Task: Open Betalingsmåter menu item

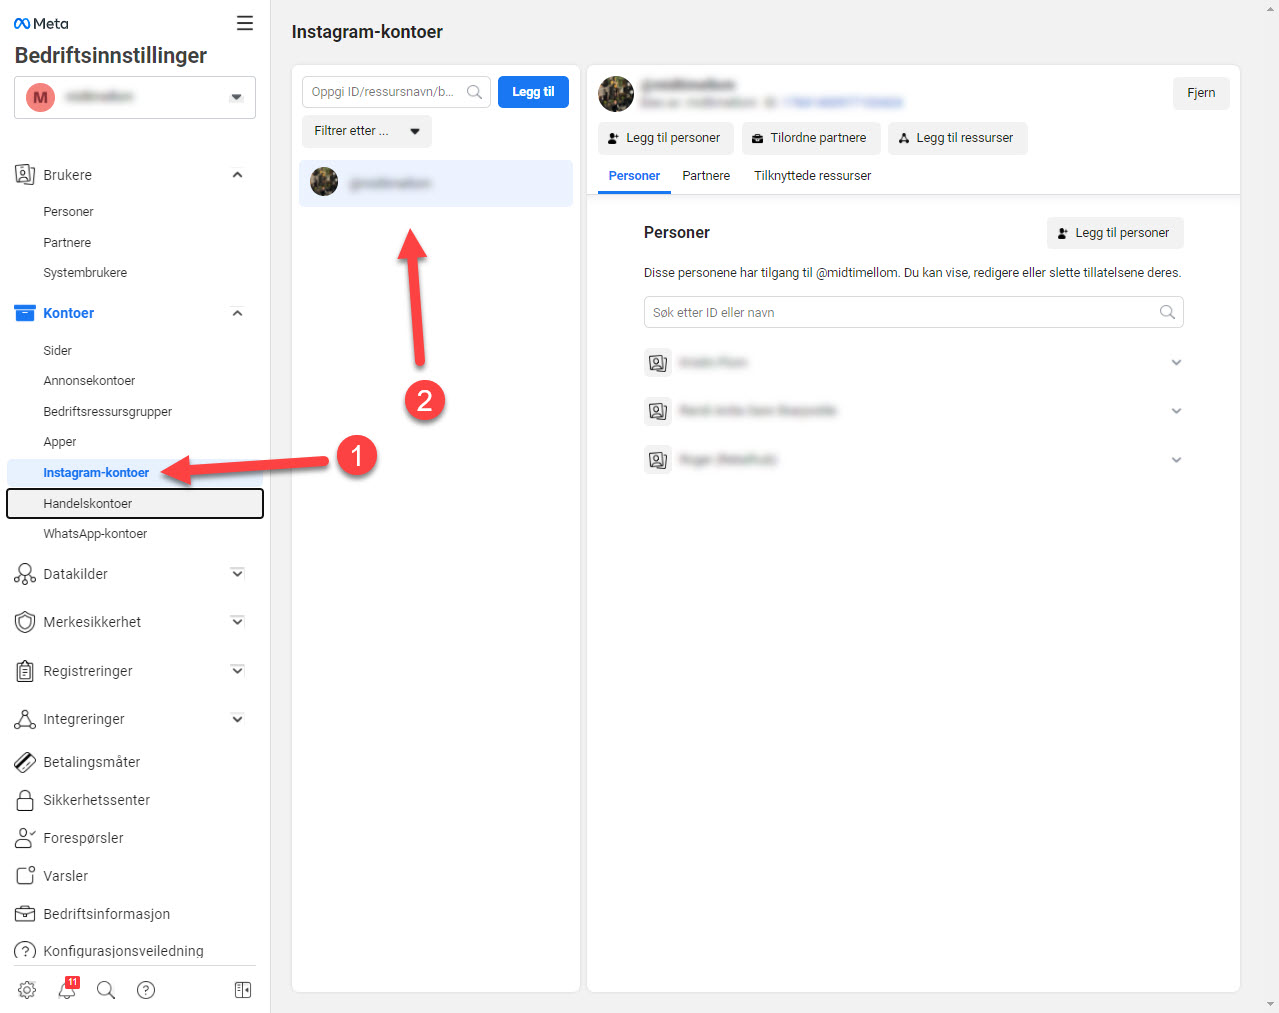Action: click(92, 762)
